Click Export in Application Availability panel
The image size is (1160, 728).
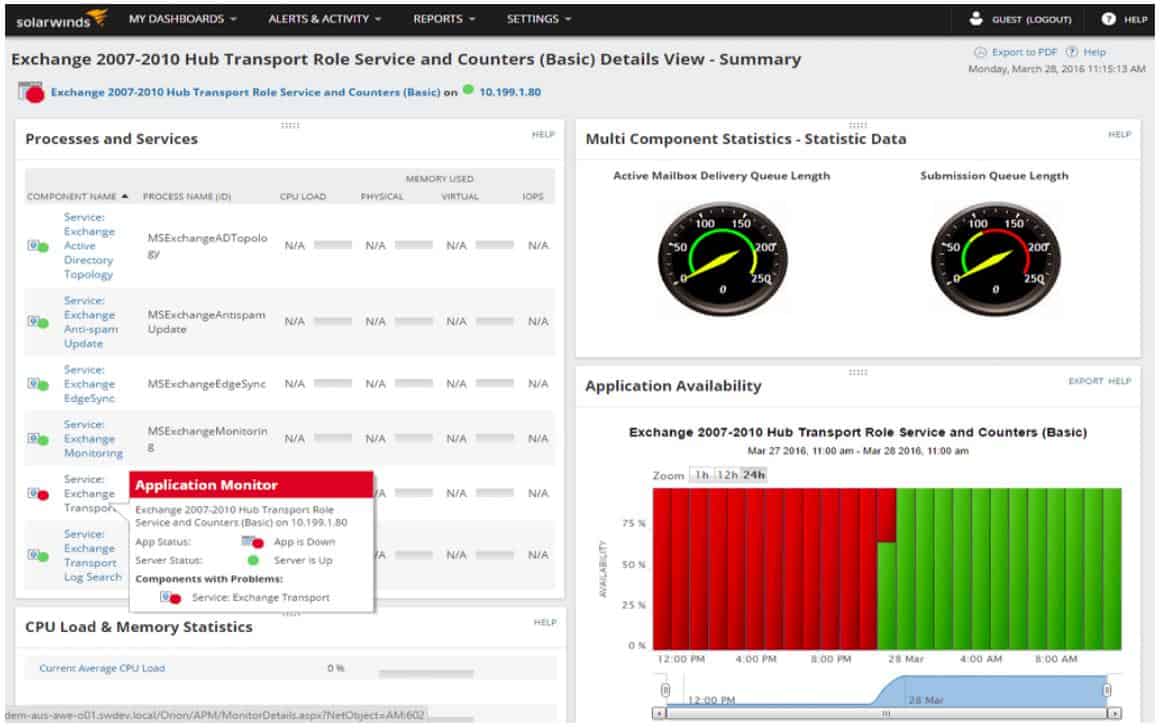click(x=1085, y=381)
